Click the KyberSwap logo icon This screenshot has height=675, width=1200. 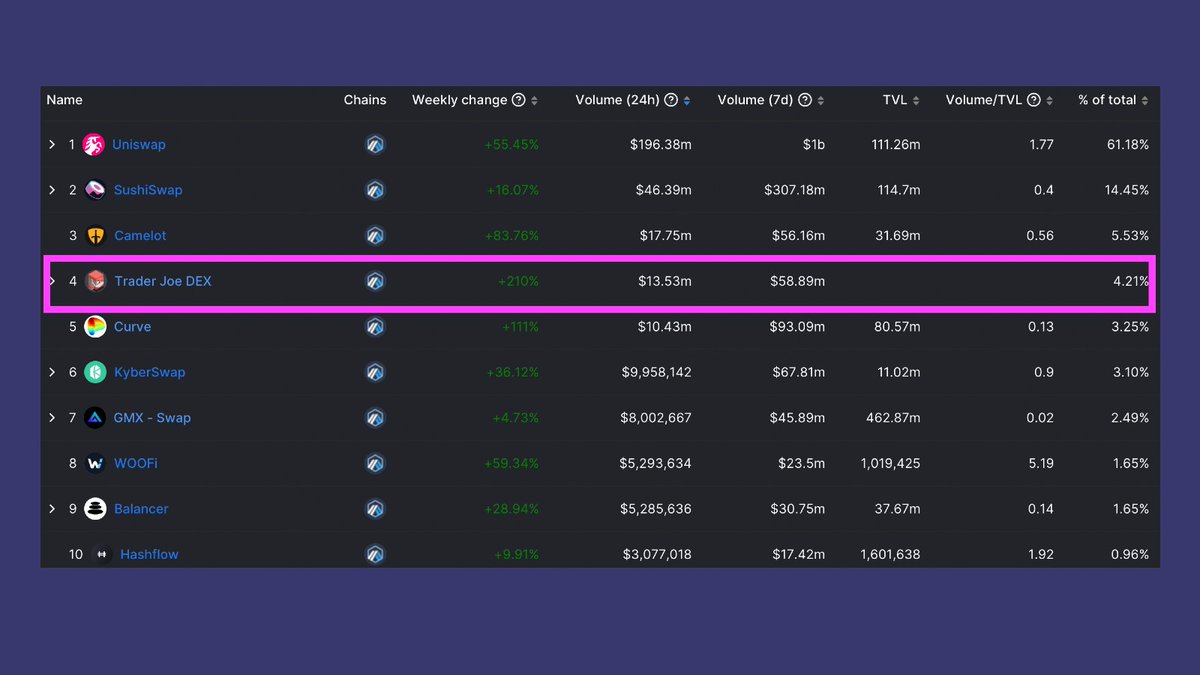click(x=95, y=372)
